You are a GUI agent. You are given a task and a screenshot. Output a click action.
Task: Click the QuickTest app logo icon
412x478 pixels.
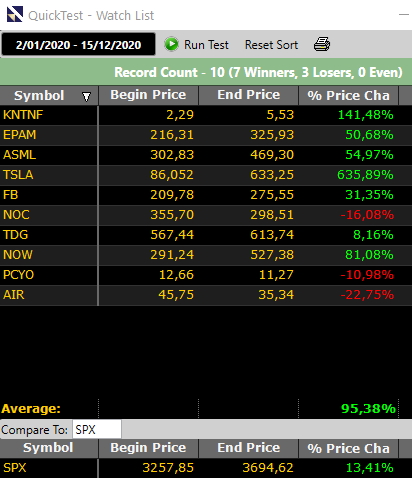tap(15, 15)
